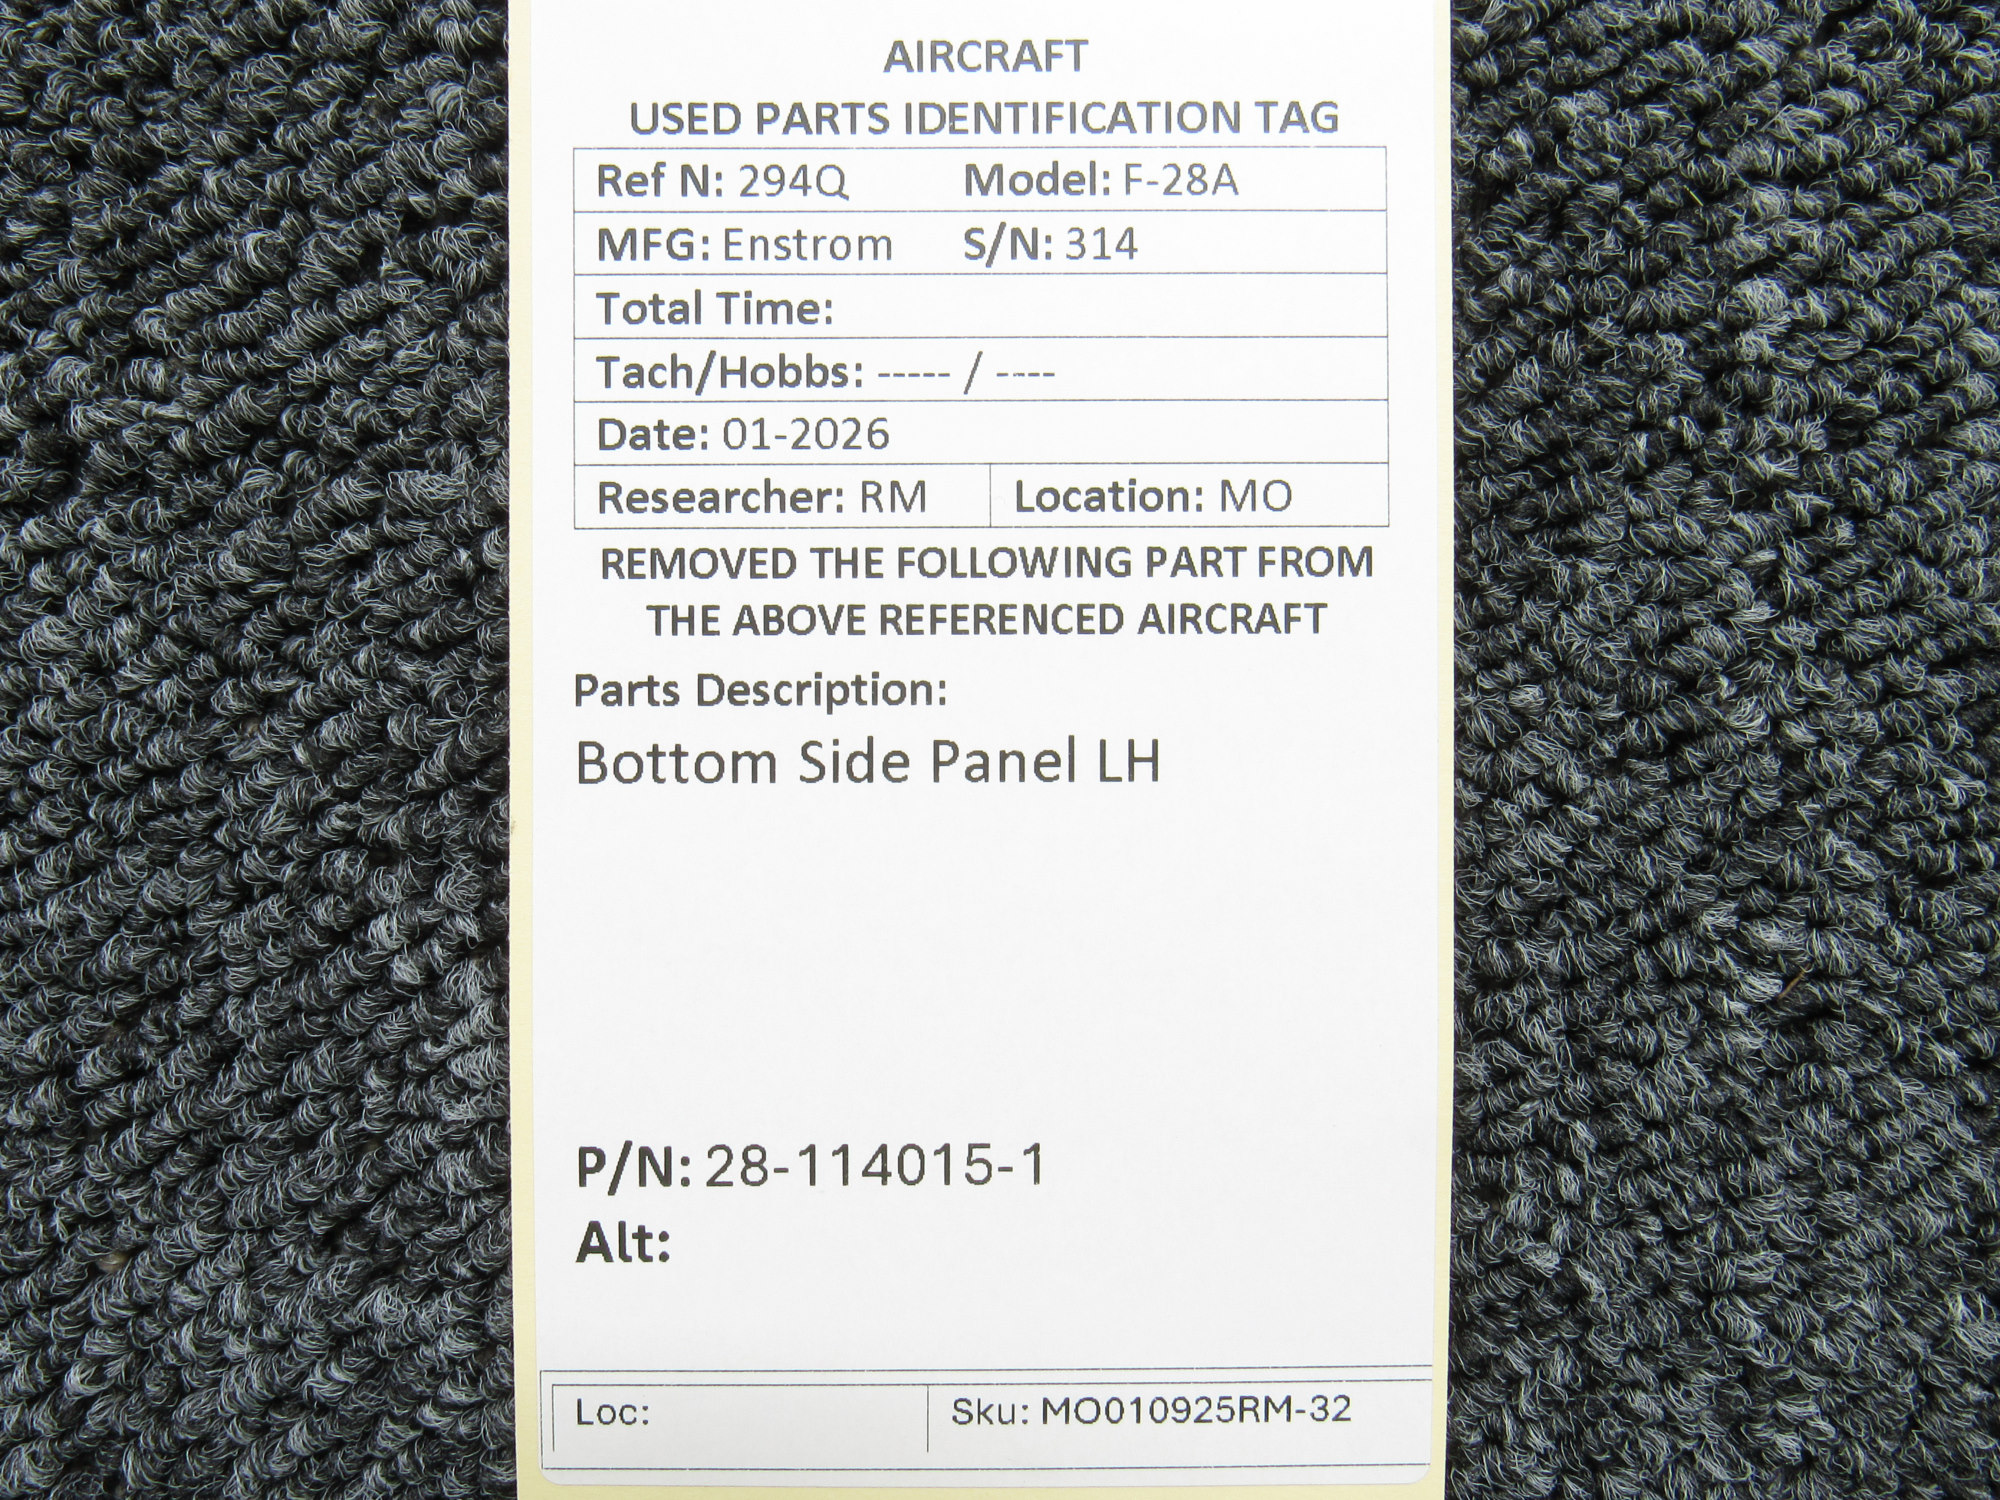Click the Ref N value 294Q
The height and width of the screenshot is (1500, 2000).
pos(793,181)
